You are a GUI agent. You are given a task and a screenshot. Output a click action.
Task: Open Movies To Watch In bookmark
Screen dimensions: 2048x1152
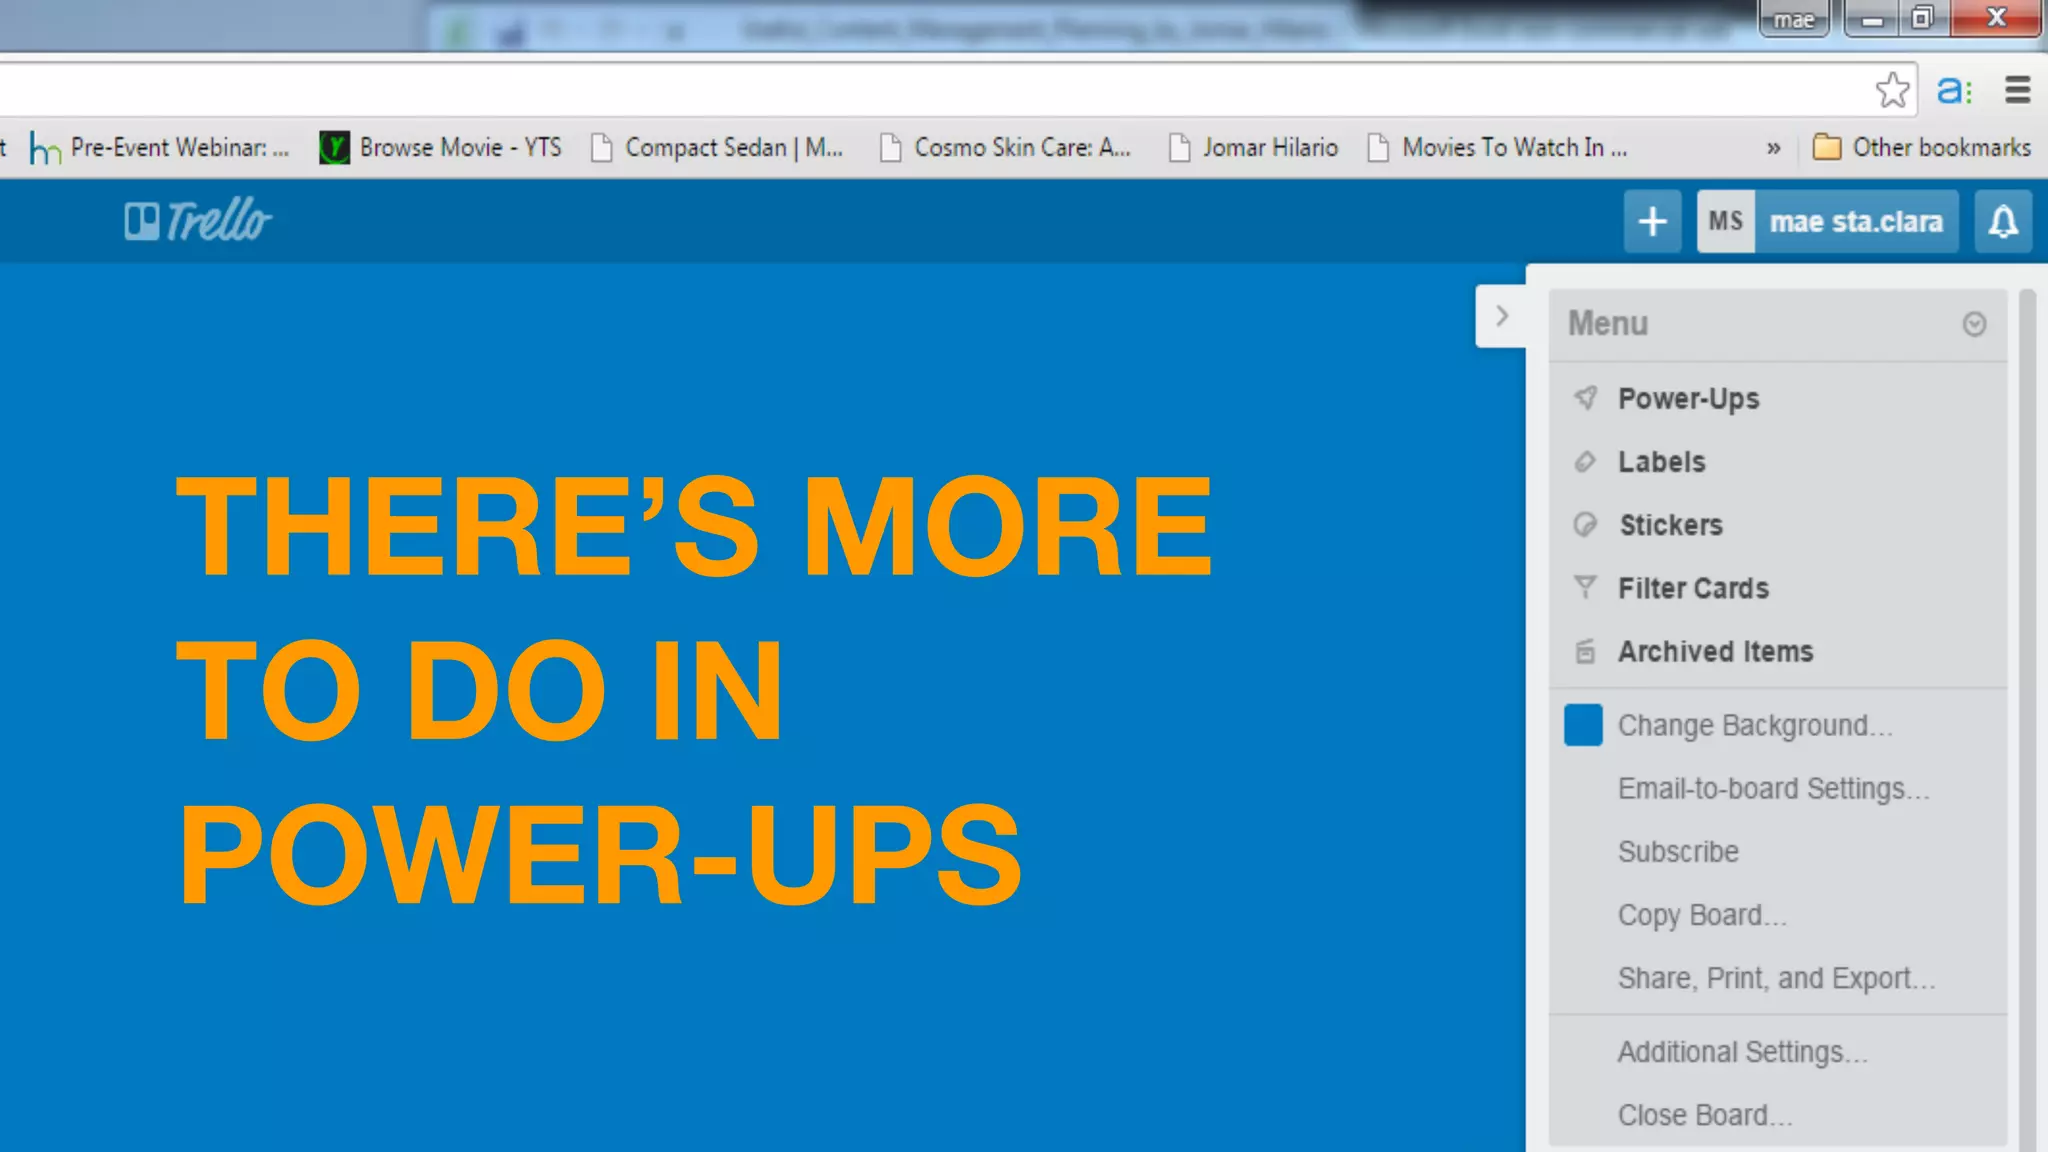click(1497, 148)
